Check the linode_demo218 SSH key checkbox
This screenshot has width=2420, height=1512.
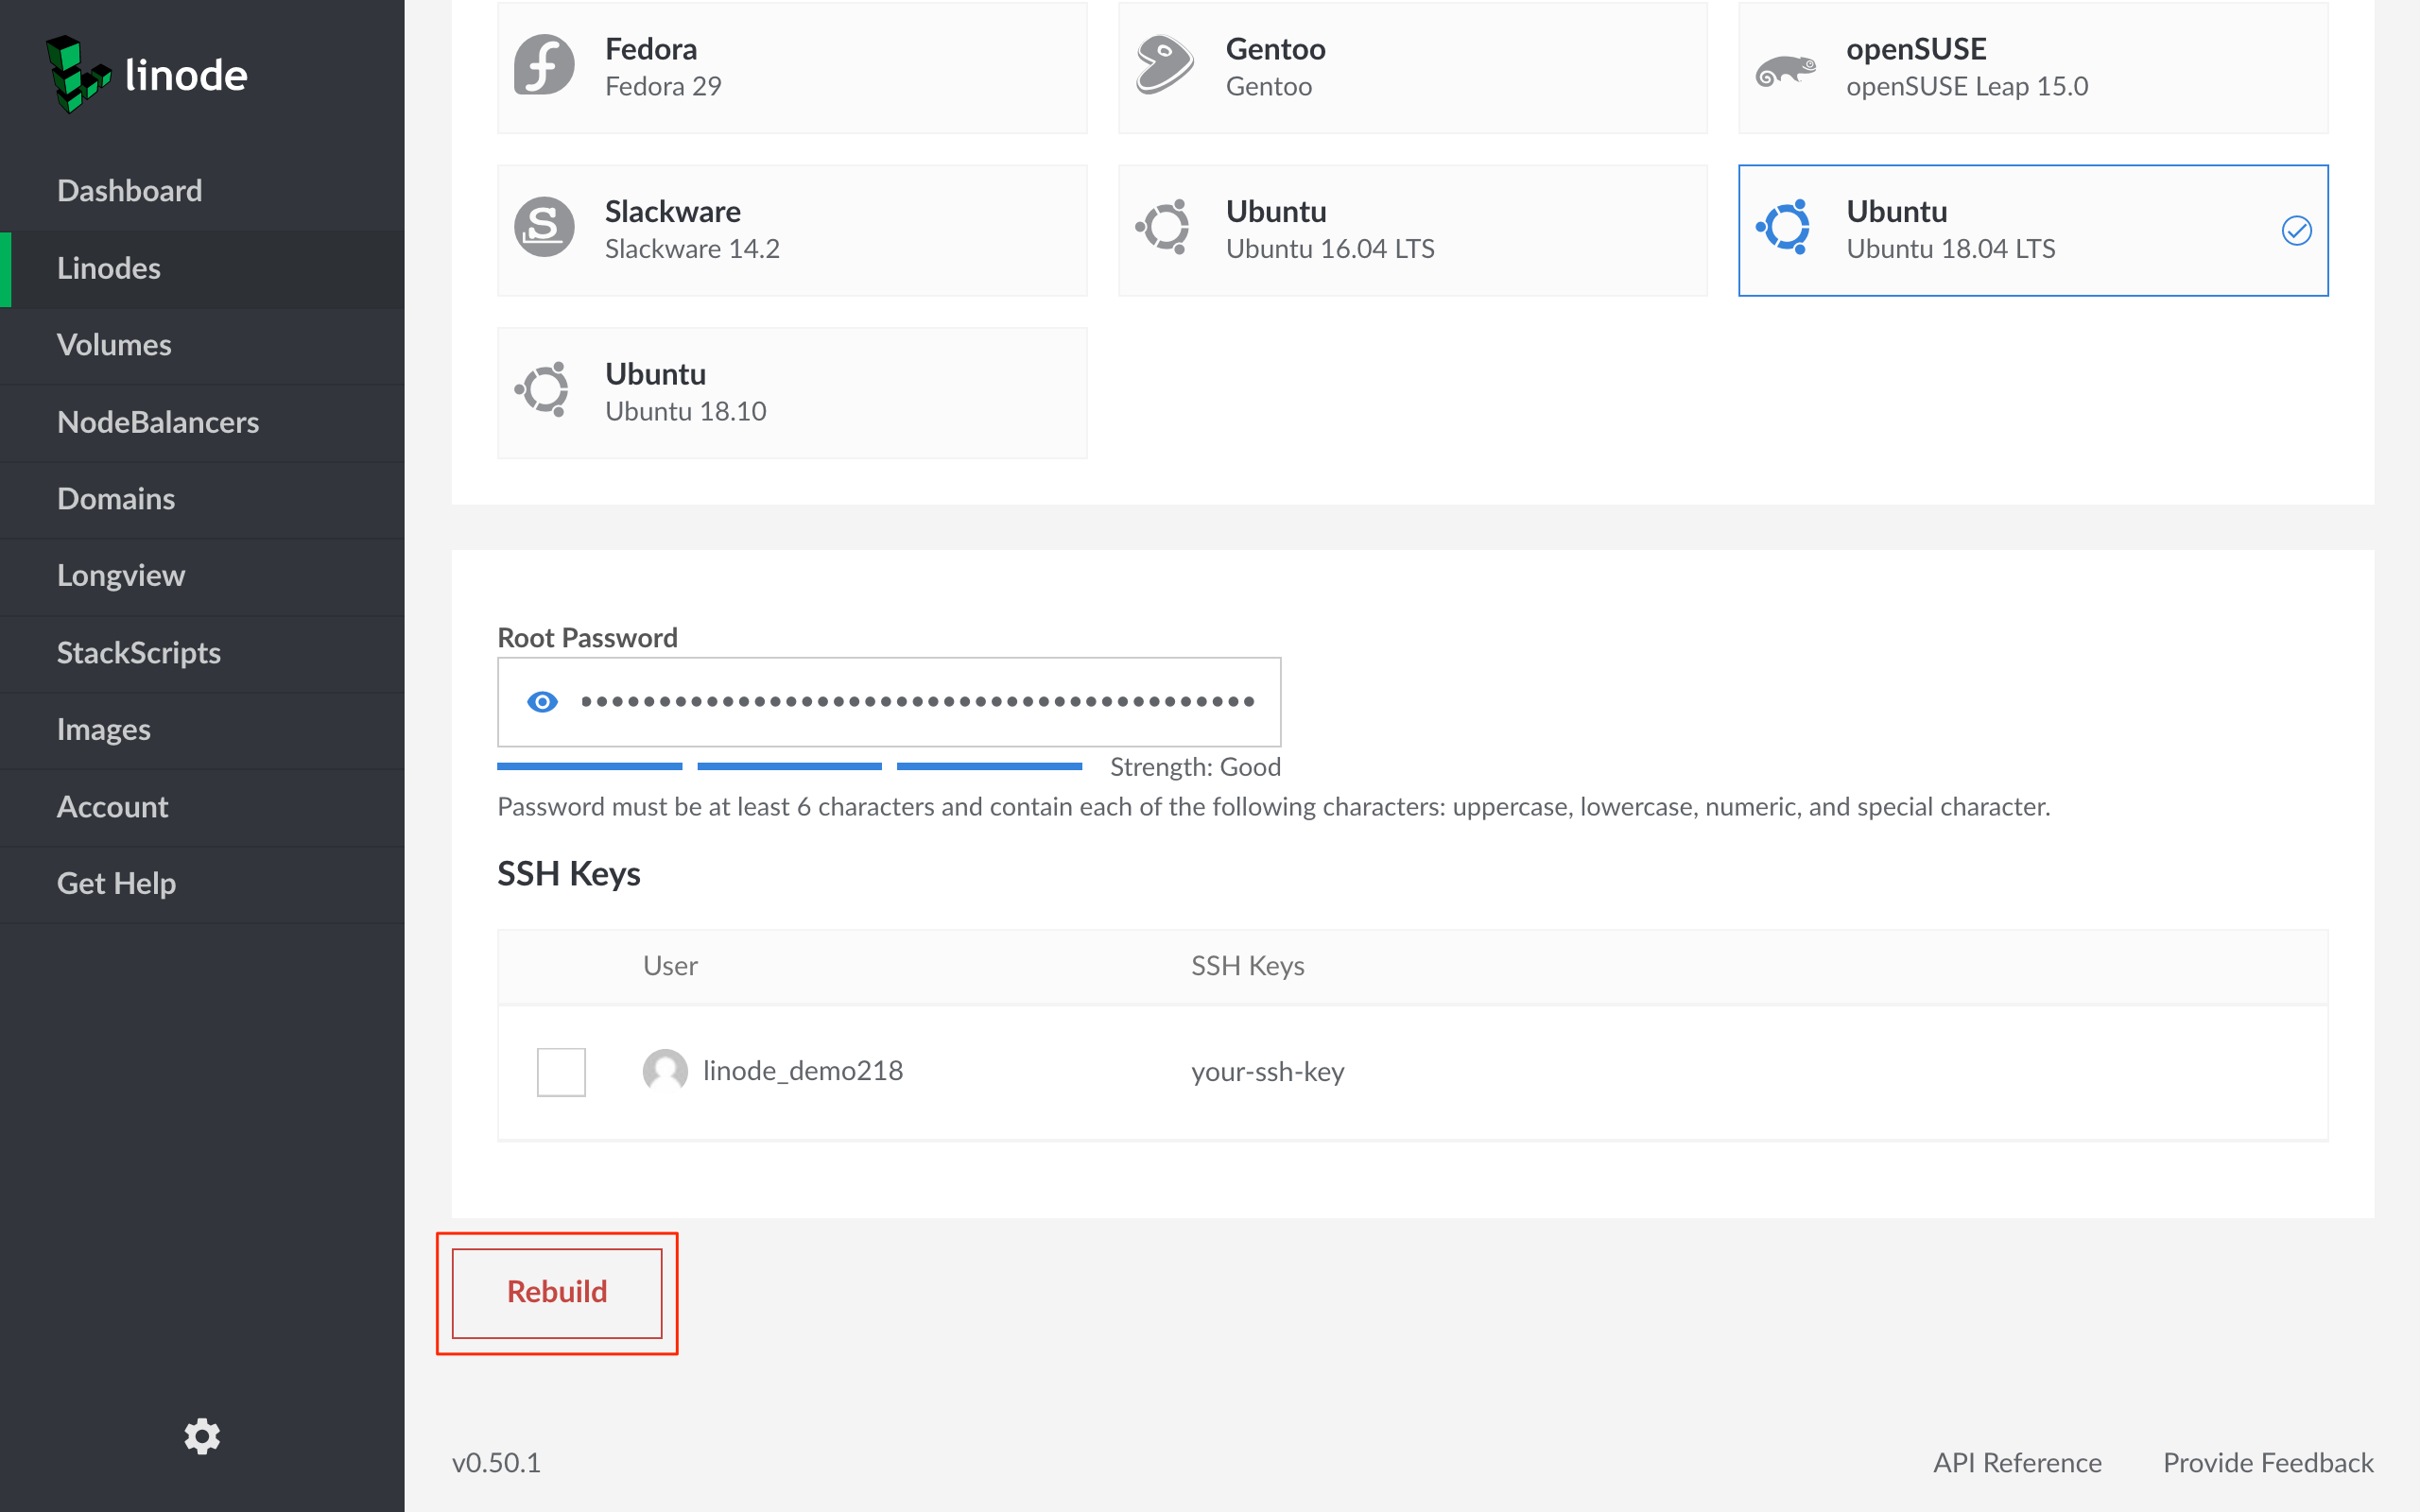tap(561, 1071)
